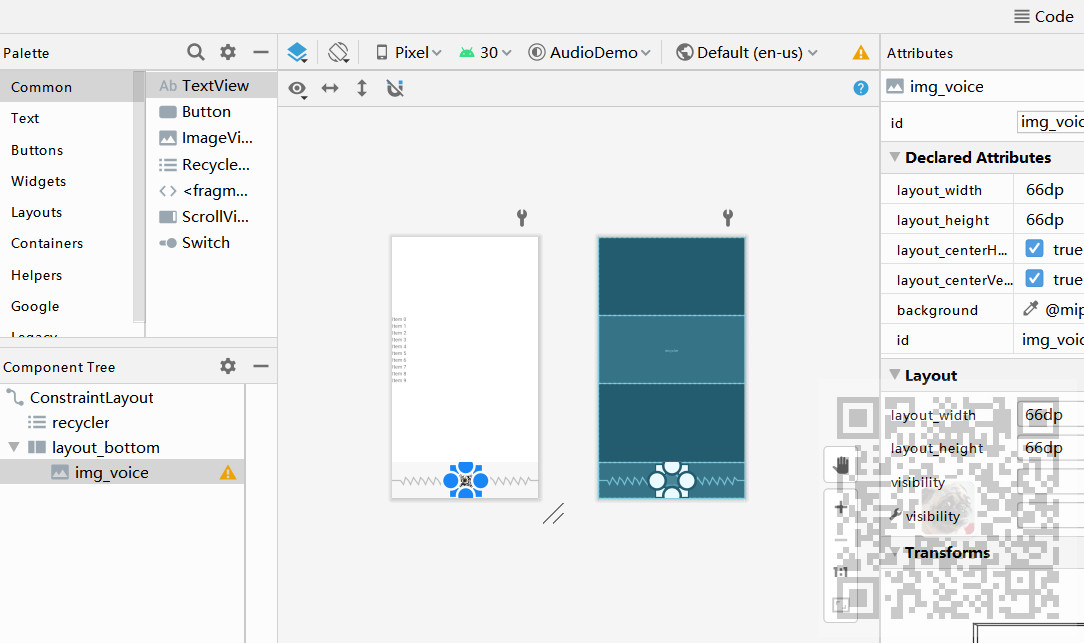The width and height of the screenshot is (1084, 643).
Task: Pick TextView from the palette
Action: (212, 86)
